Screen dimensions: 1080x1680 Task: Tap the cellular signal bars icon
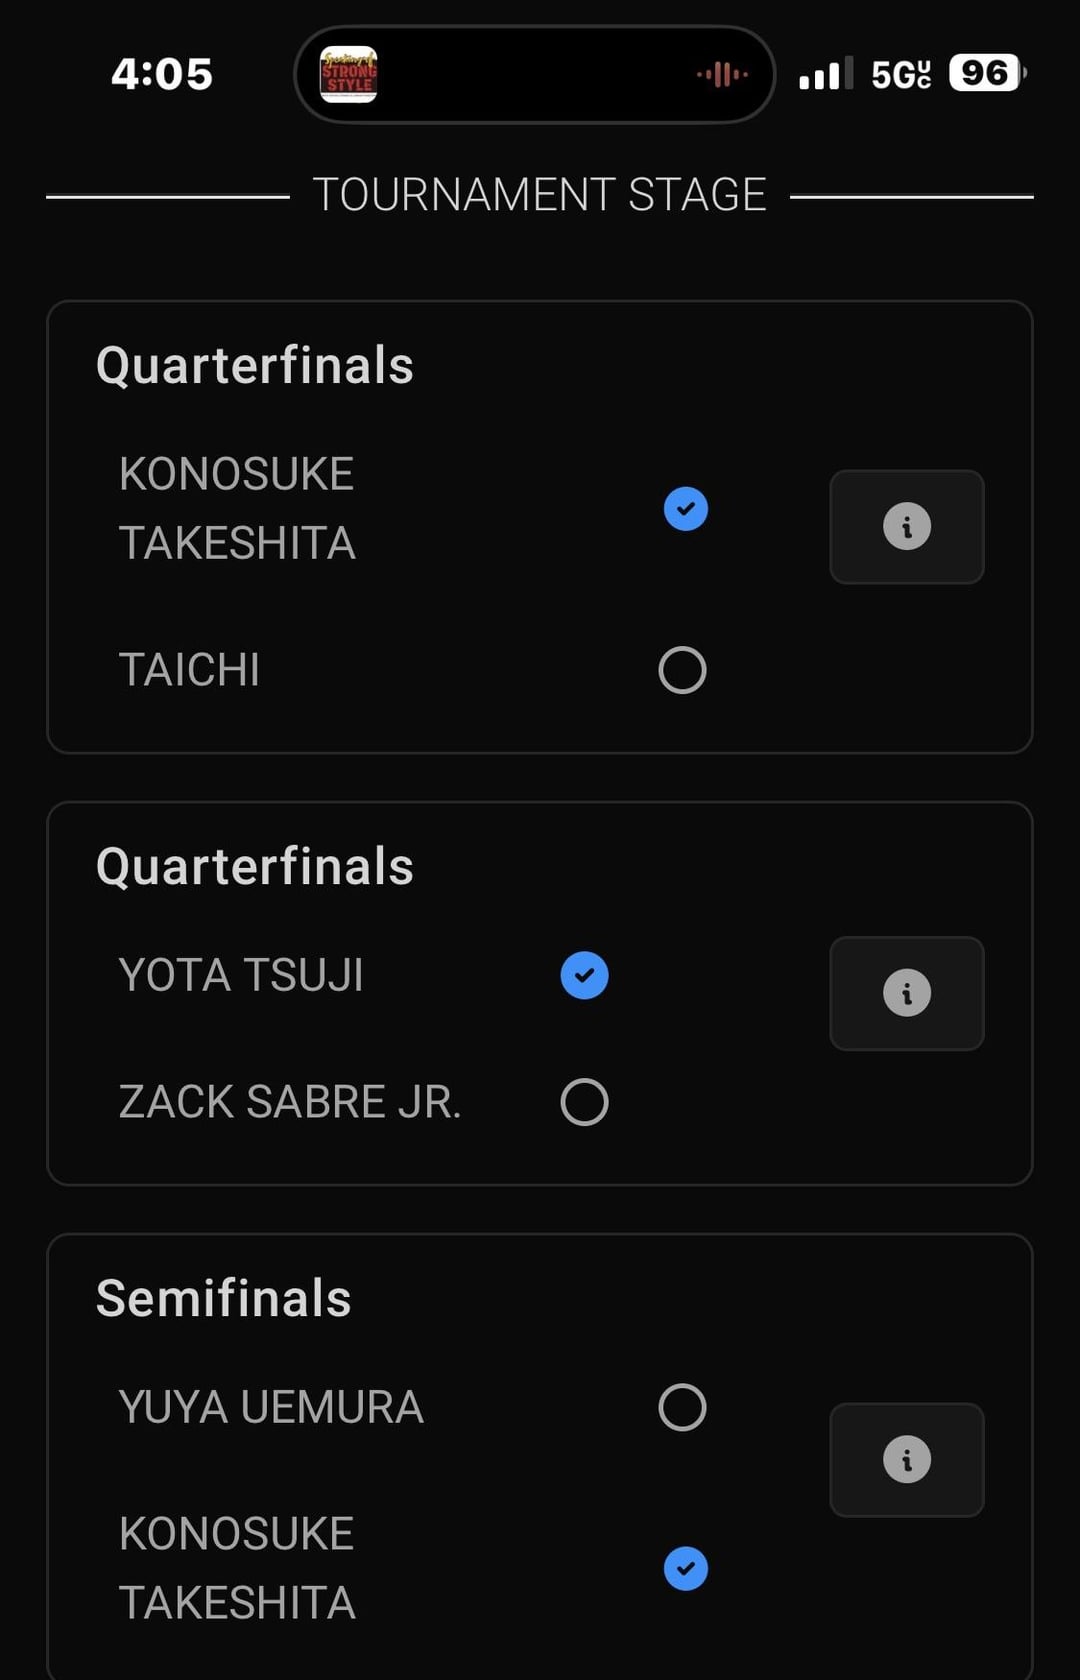pyautogui.click(x=826, y=73)
